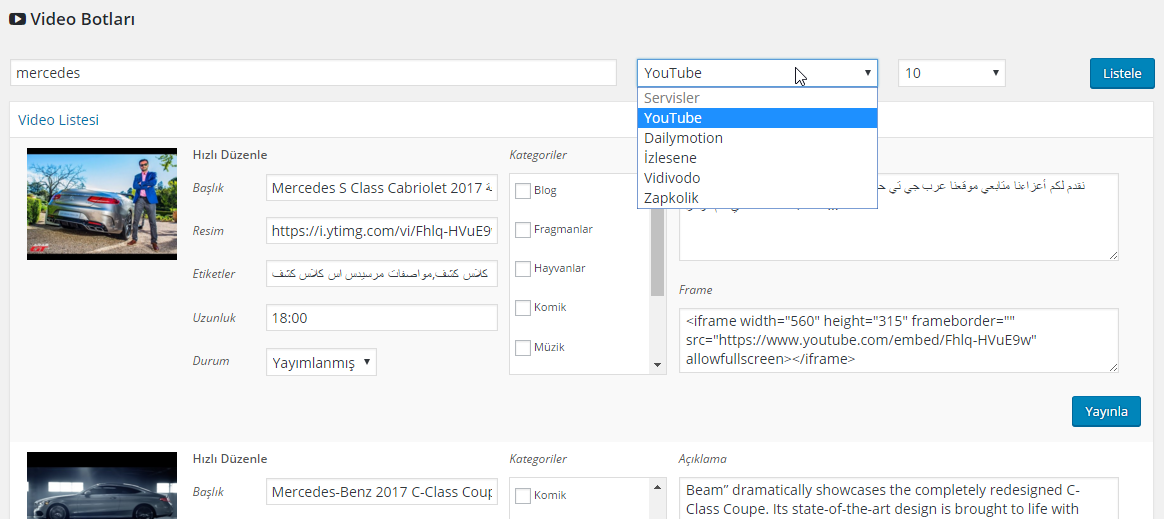Choose Dailymotion from the services list
Screen dimensions: 1164x519
(x=757, y=138)
